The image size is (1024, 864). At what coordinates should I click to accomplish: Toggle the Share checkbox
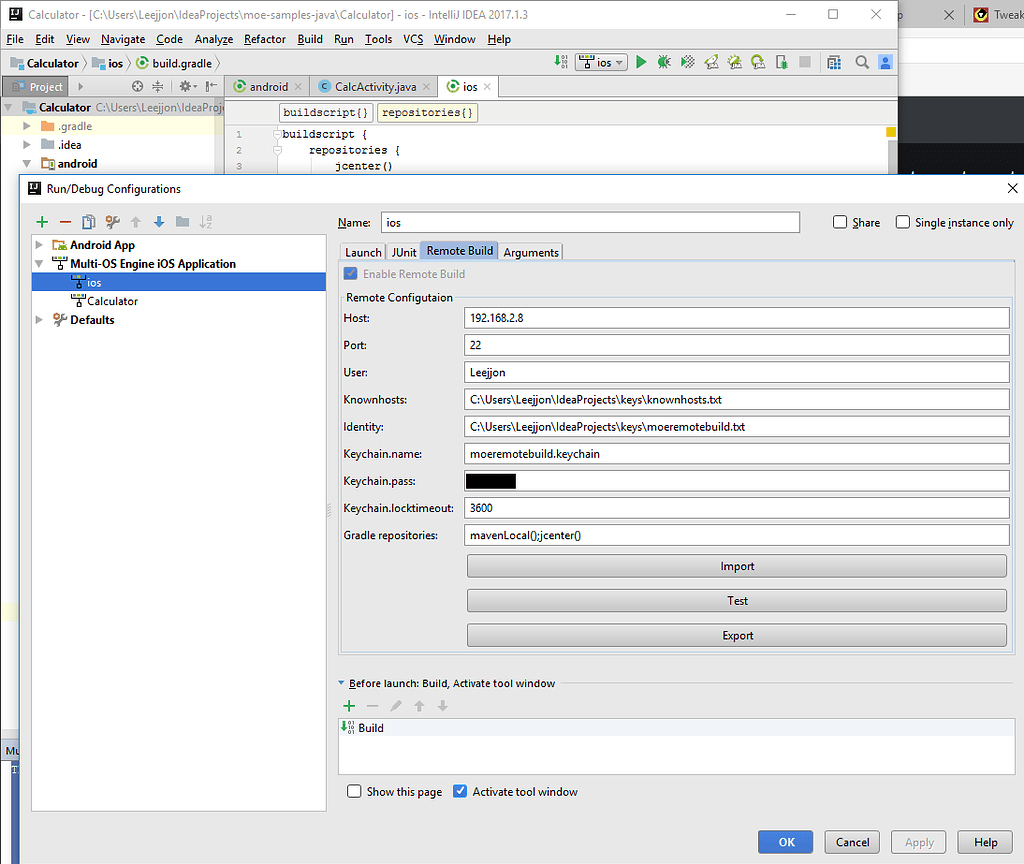click(x=840, y=222)
